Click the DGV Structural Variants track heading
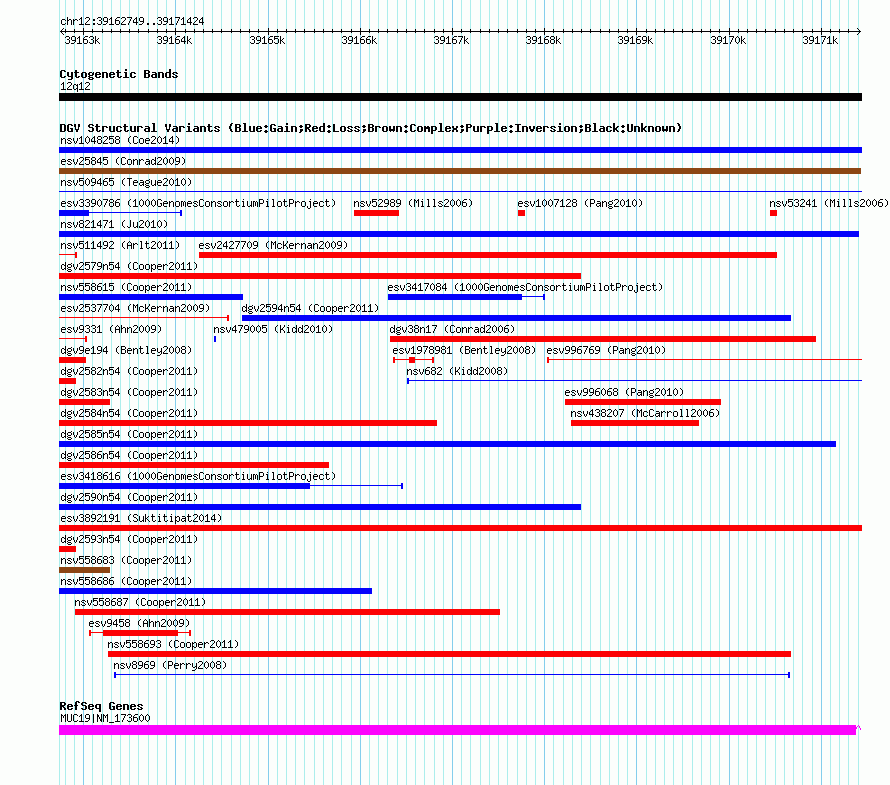890x785 pixels. pos(370,128)
